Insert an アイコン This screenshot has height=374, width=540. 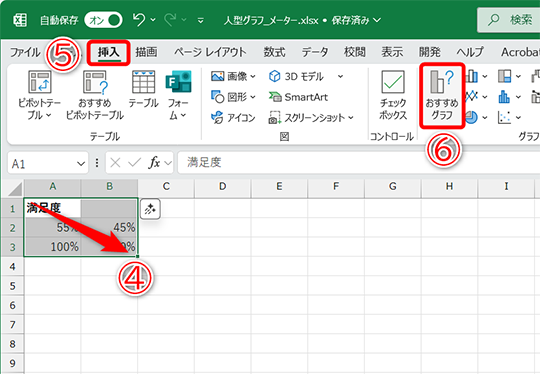coord(233,118)
